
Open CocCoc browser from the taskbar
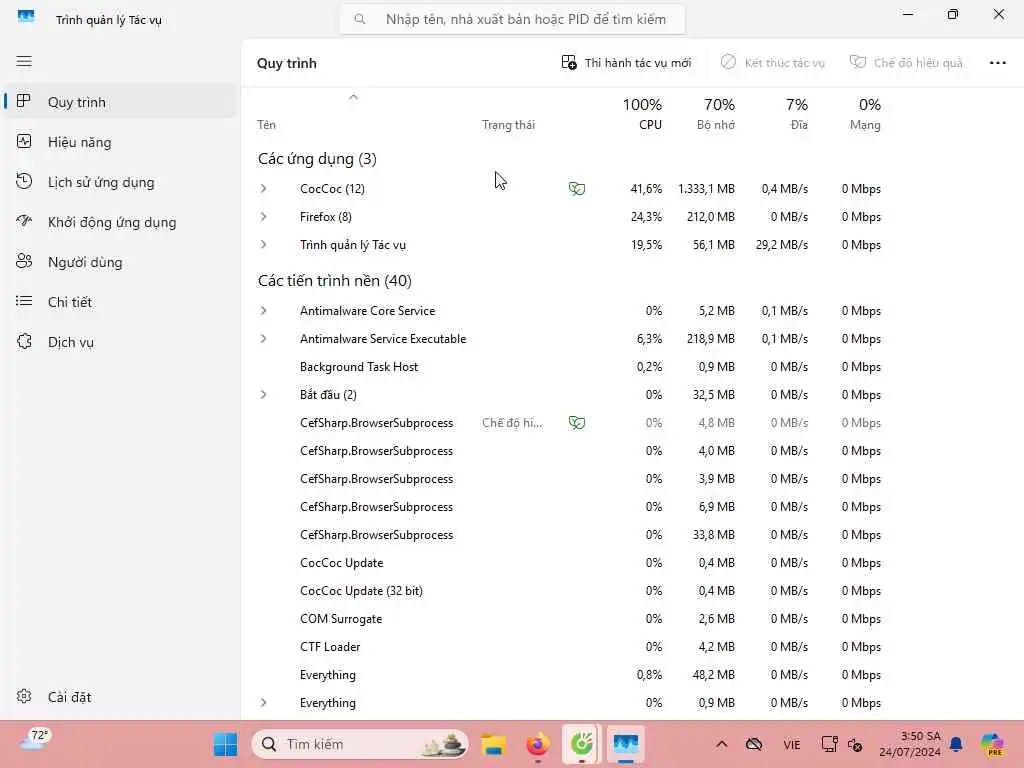[x=581, y=744]
